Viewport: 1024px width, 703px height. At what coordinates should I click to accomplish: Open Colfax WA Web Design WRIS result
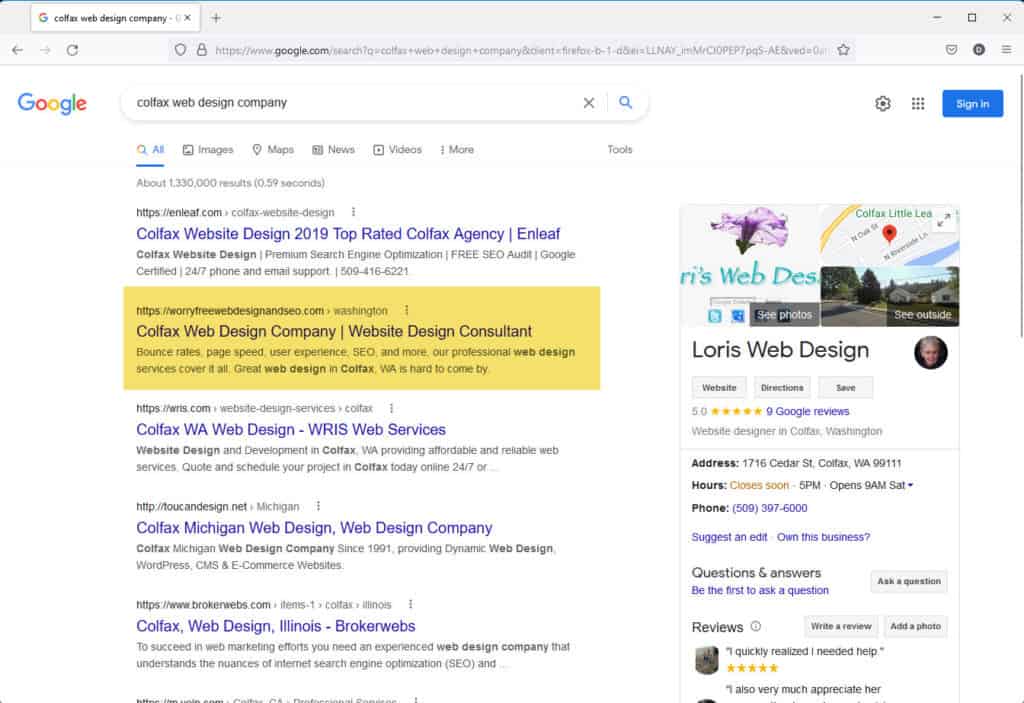[291, 429]
